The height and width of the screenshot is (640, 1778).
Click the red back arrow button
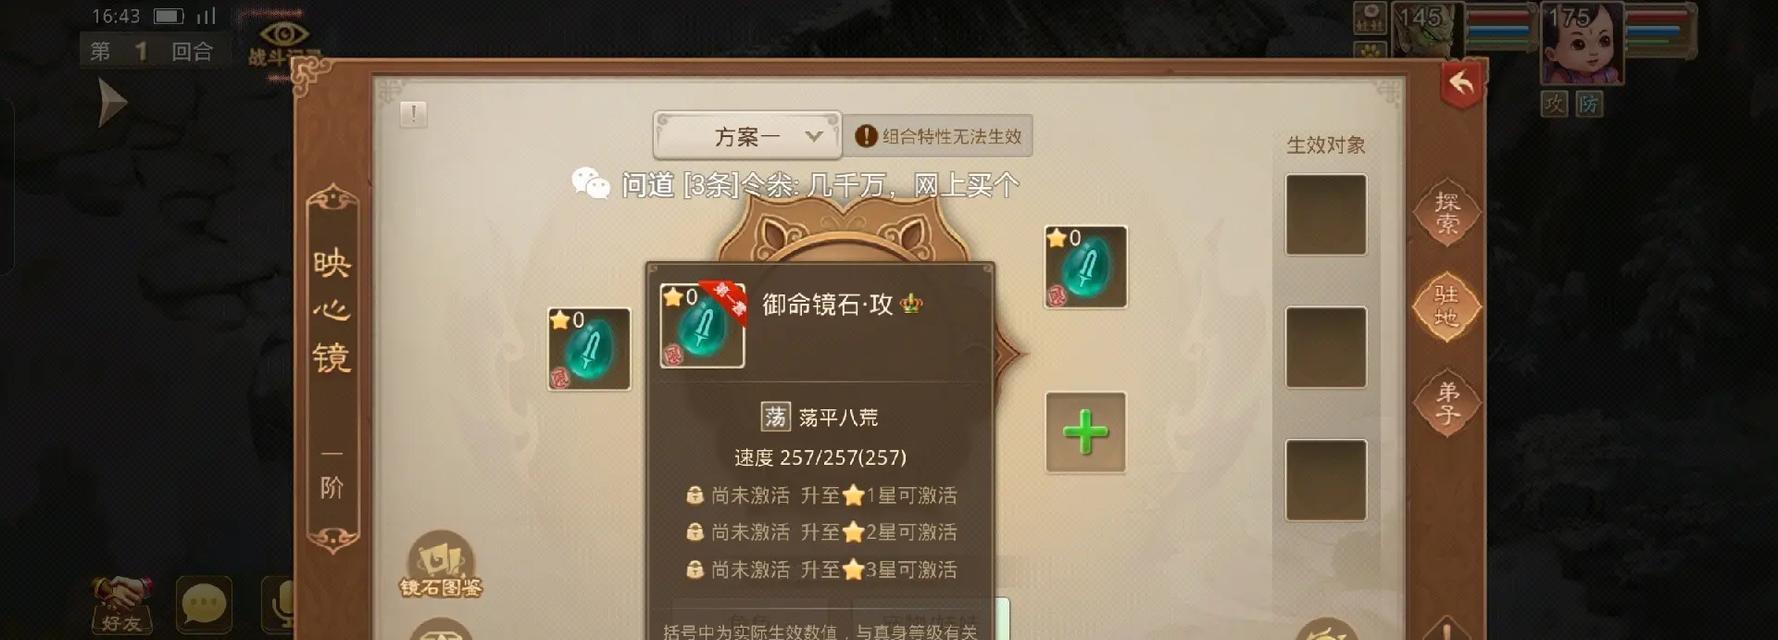1461,85
